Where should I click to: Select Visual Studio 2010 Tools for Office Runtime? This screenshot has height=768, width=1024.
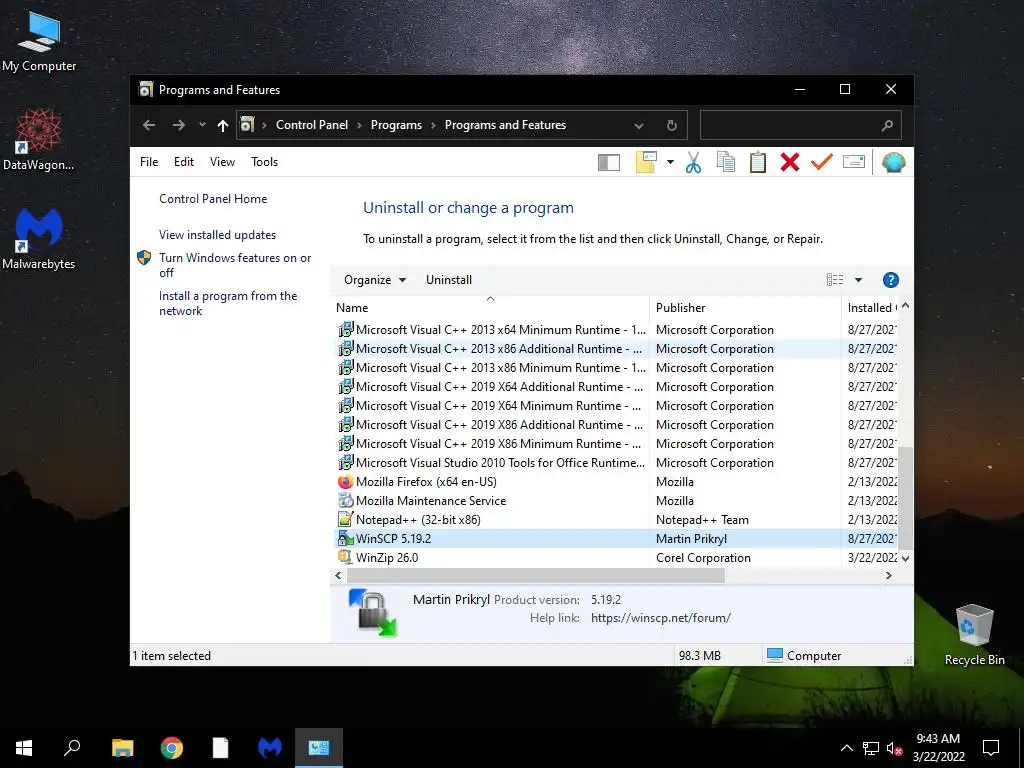(x=491, y=463)
